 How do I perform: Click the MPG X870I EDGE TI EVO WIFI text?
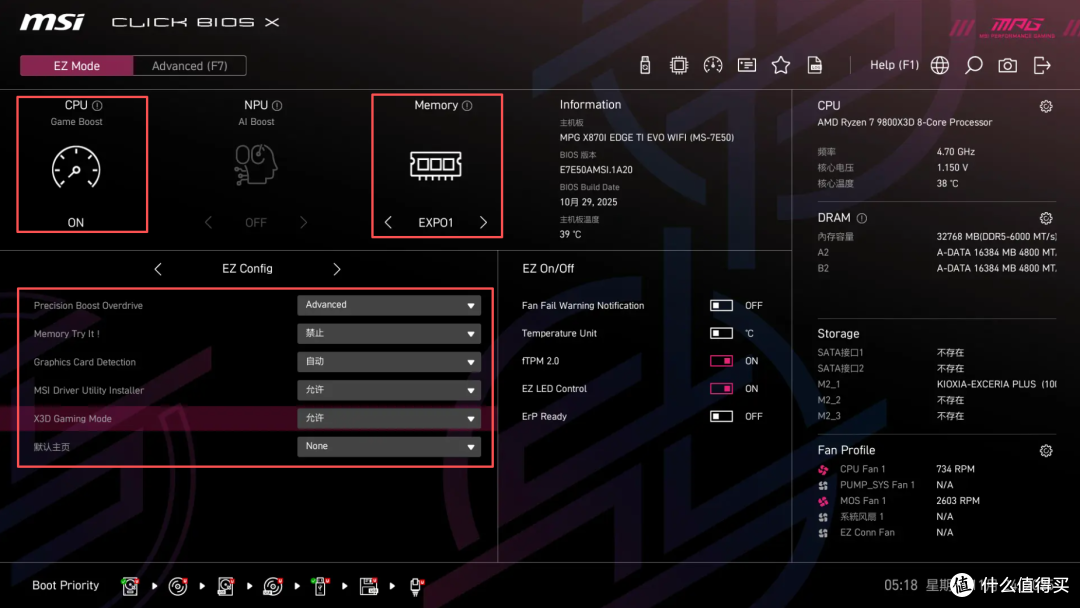647,138
